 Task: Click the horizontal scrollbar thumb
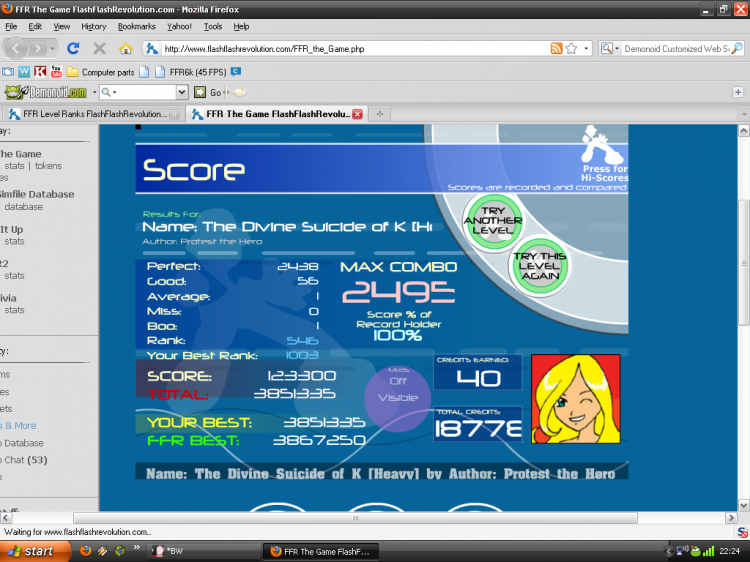[x=355, y=518]
